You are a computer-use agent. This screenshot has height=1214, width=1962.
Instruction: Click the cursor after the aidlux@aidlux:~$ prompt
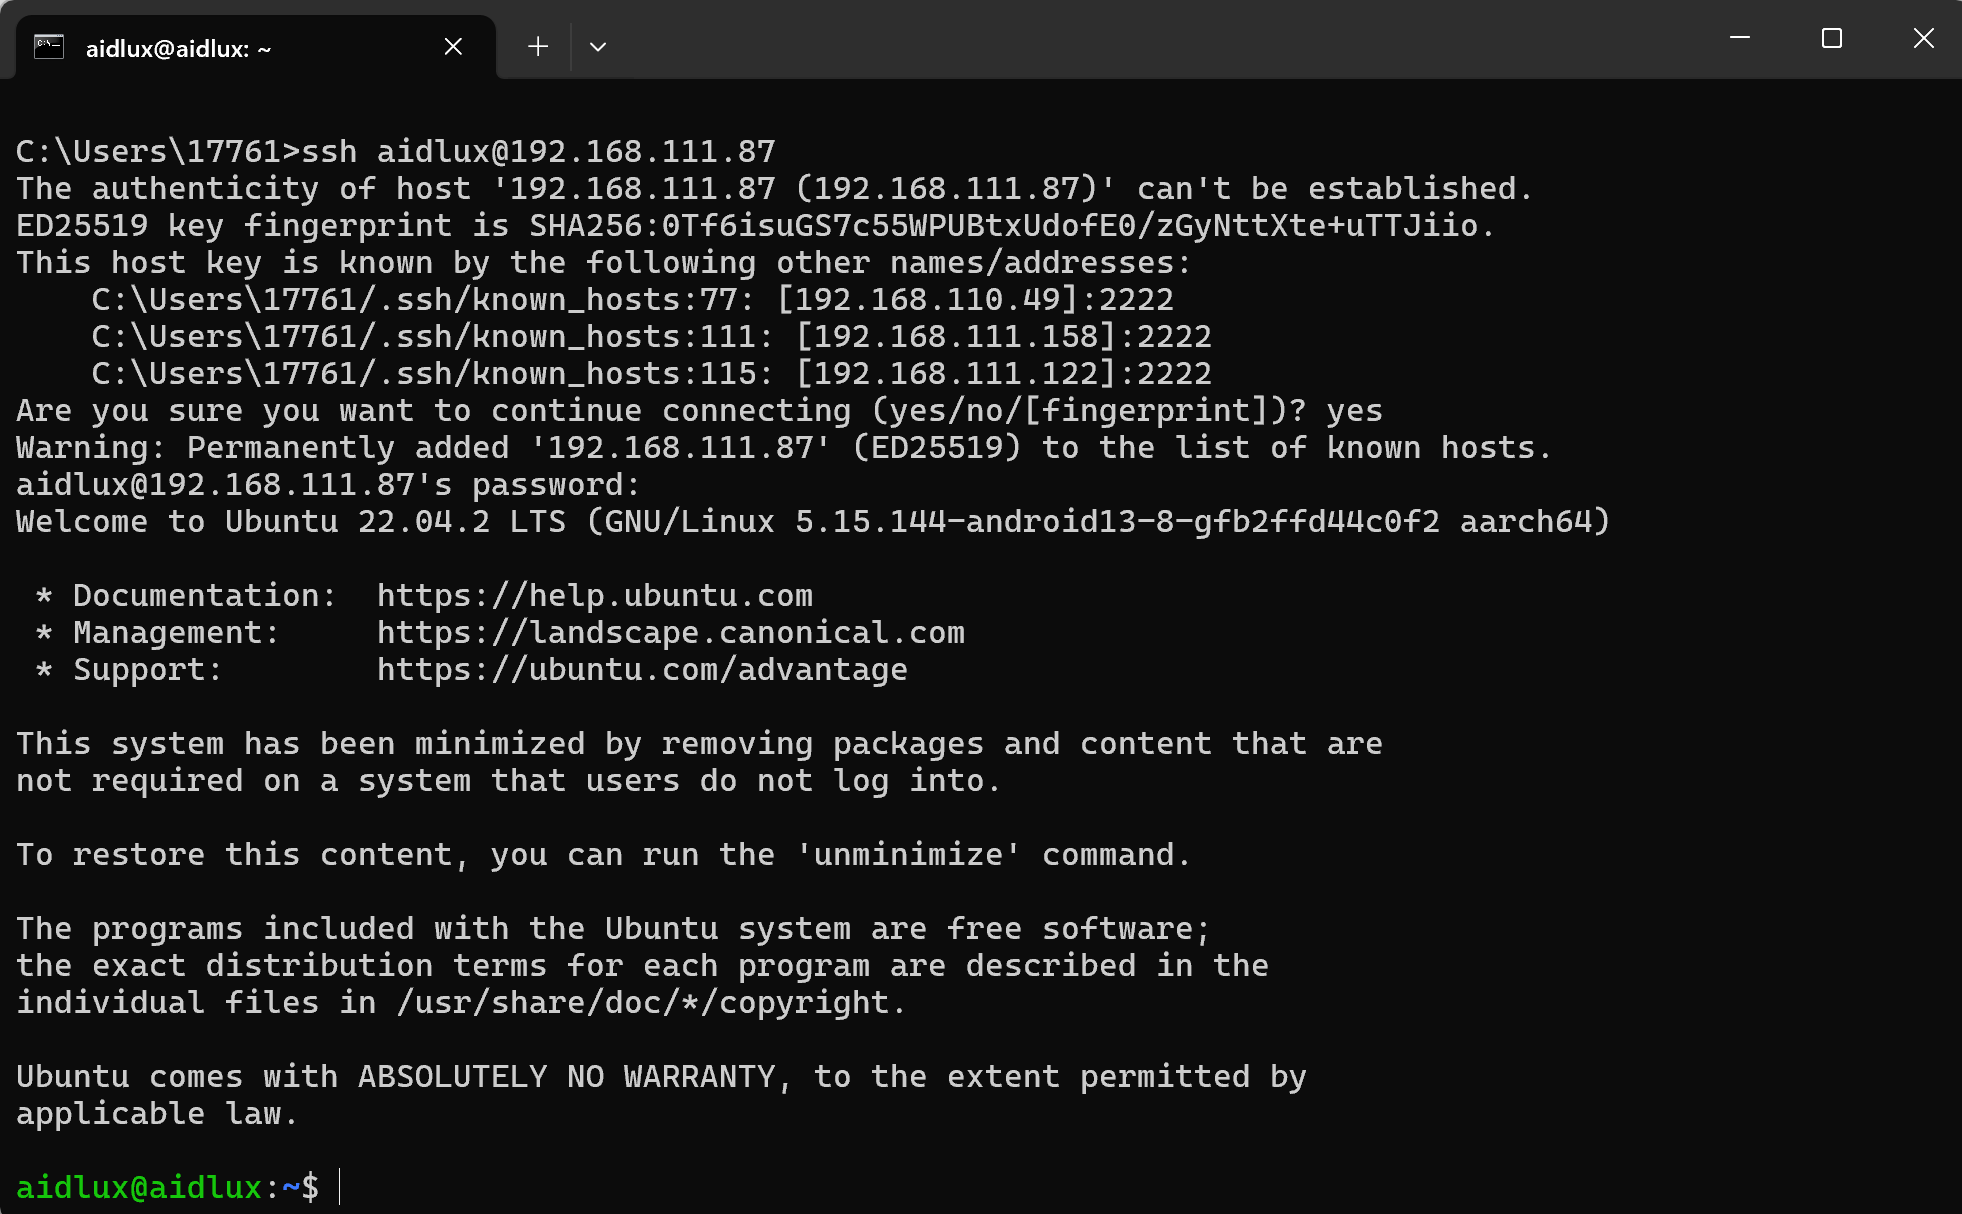coord(341,1187)
